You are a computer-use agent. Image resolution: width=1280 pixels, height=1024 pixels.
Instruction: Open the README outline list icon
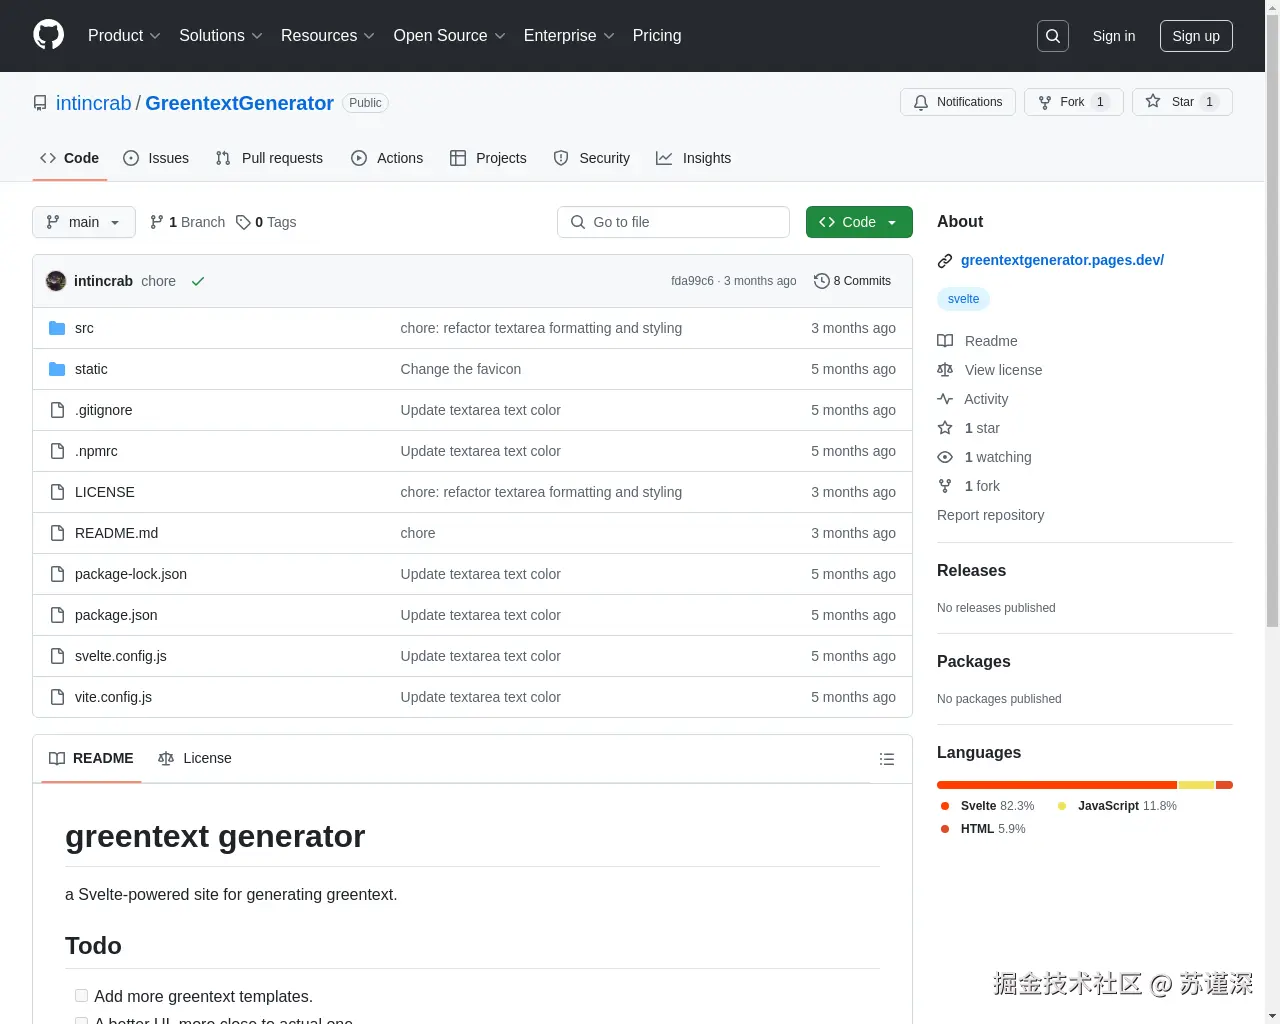[x=886, y=759]
